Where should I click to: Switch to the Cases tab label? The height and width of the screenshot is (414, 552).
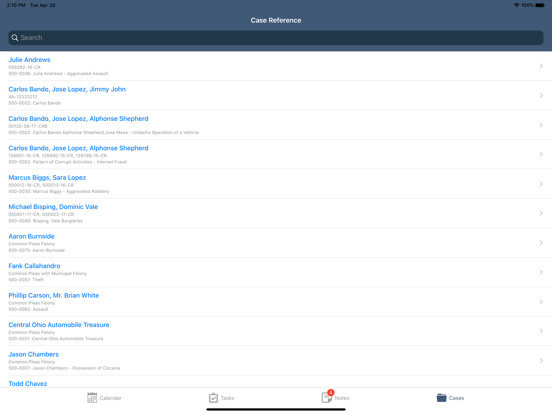(x=456, y=398)
